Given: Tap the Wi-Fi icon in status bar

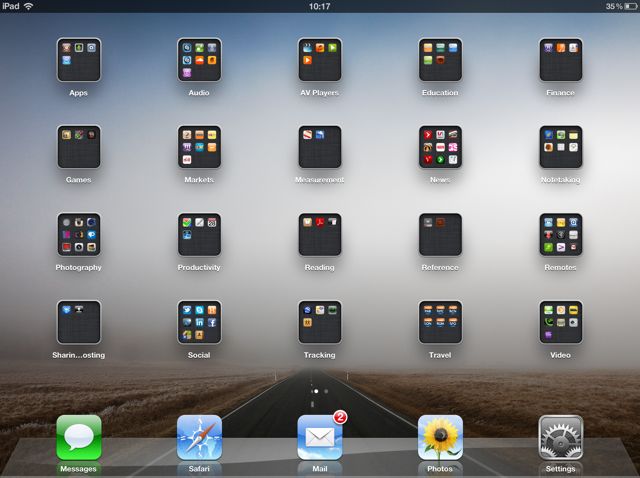Looking at the screenshot, I should point(28,6).
